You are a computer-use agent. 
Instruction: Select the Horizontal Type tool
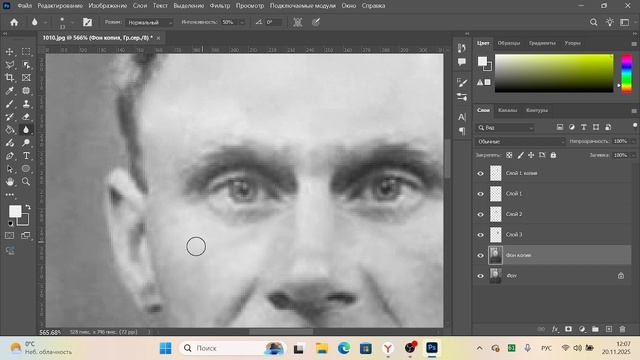(26, 156)
